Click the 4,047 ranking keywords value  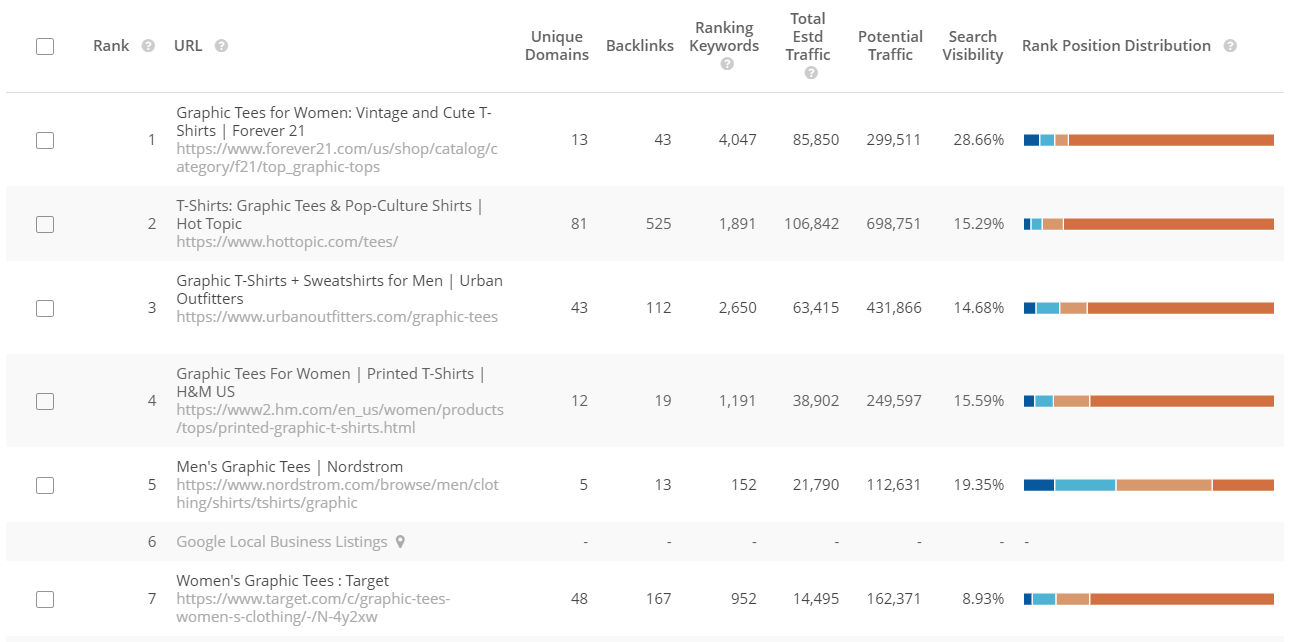click(737, 140)
